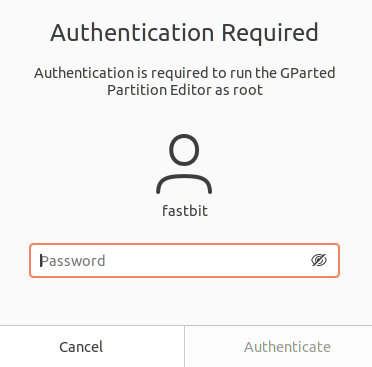Place cursor in the orange-bordered password box
The width and height of the screenshot is (372, 367).
tap(184, 260)
